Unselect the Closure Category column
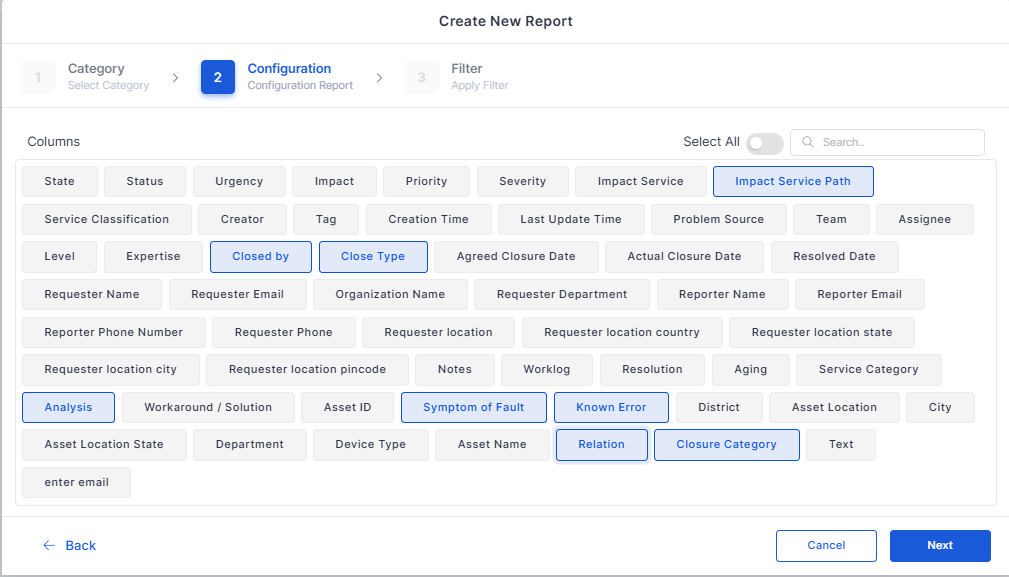 pos(727,445)
